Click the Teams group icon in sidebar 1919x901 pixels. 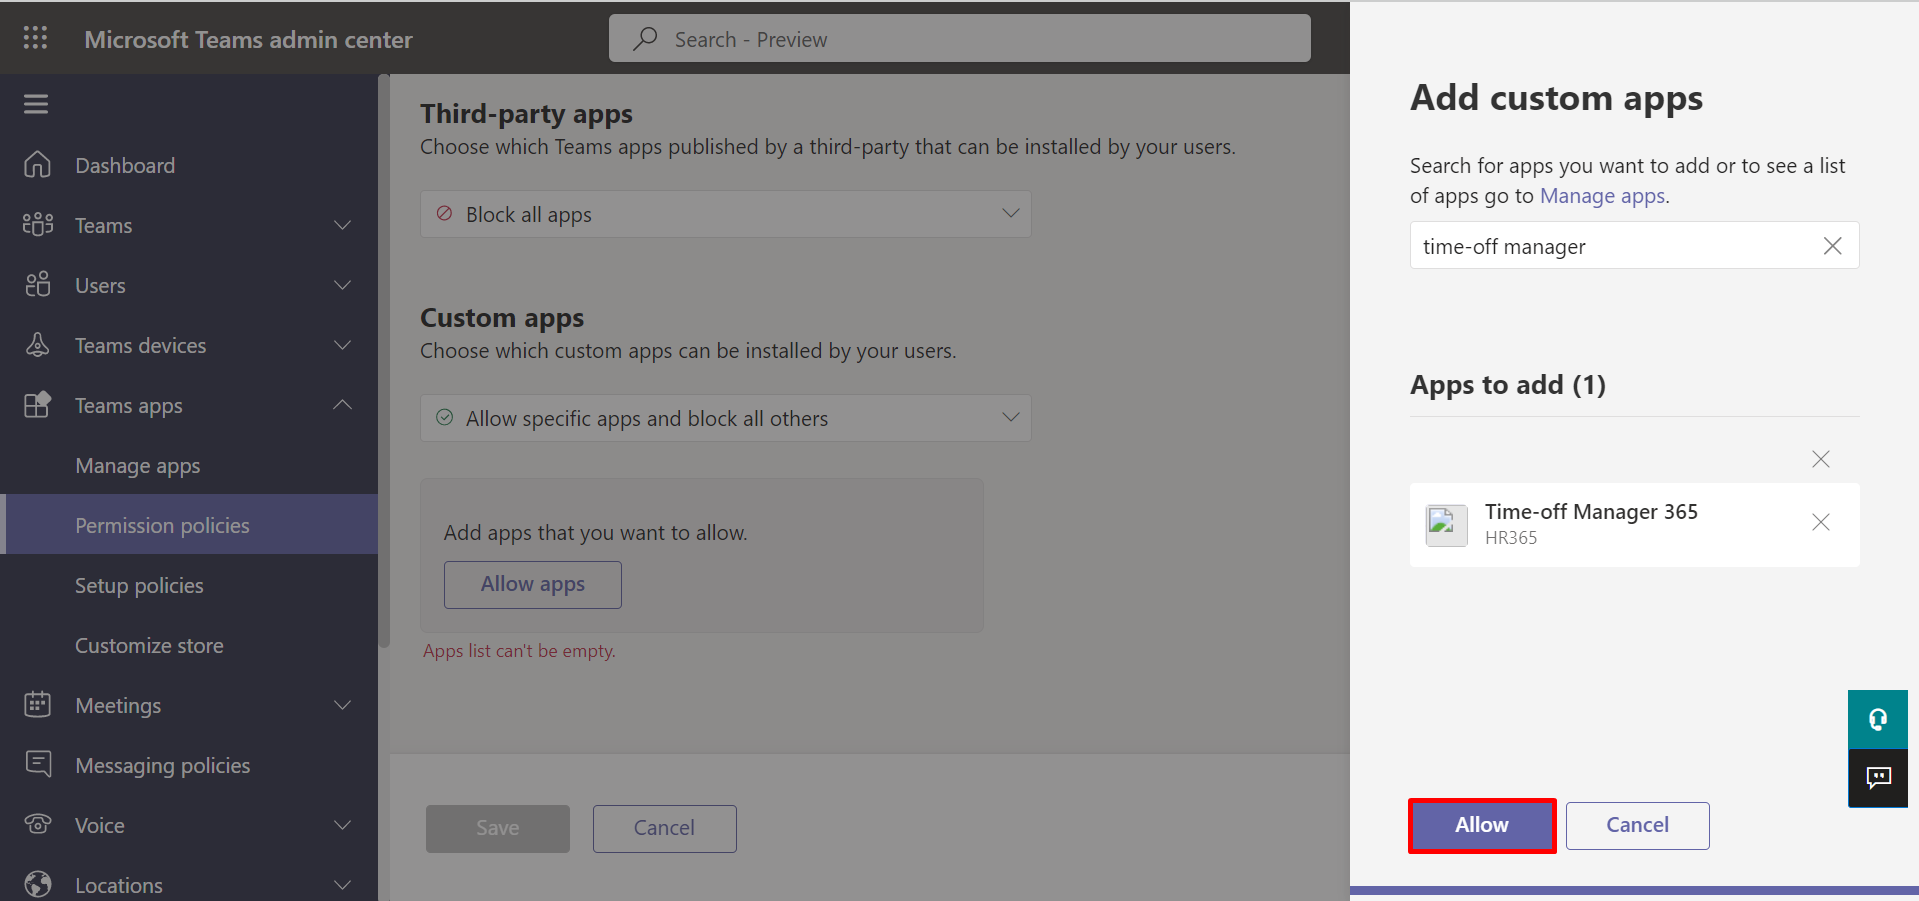tap(38, 225)
